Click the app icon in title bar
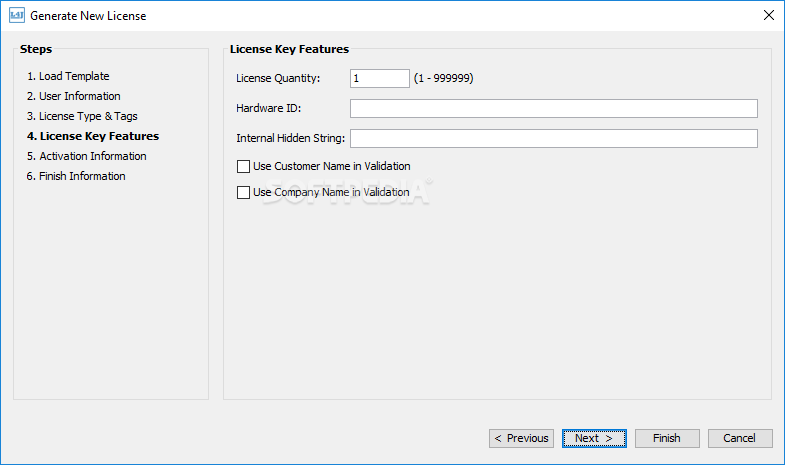This screenshot has width=785, height=465. (x=17, y=16)
